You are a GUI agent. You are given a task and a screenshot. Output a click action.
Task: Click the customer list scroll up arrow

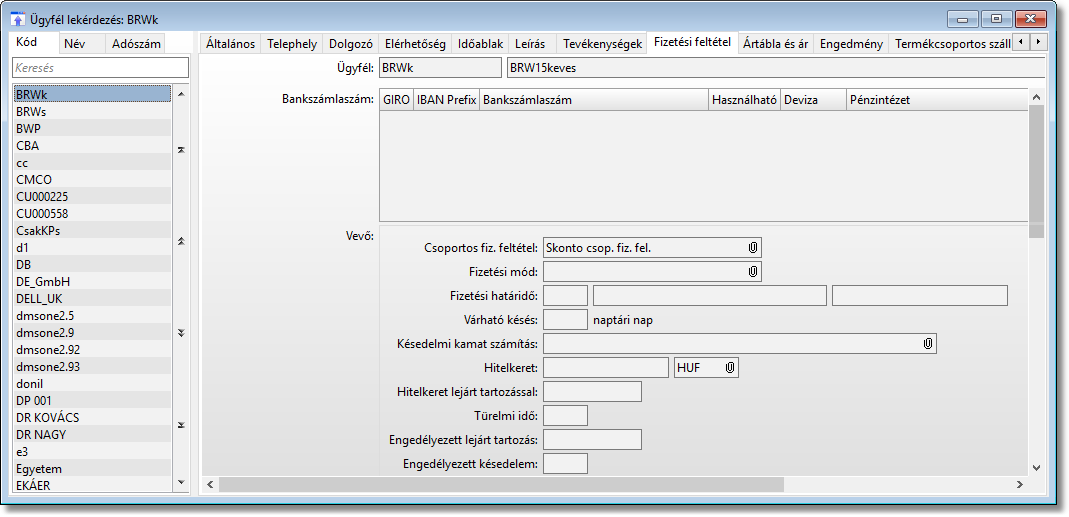click(x=181, y=93)
